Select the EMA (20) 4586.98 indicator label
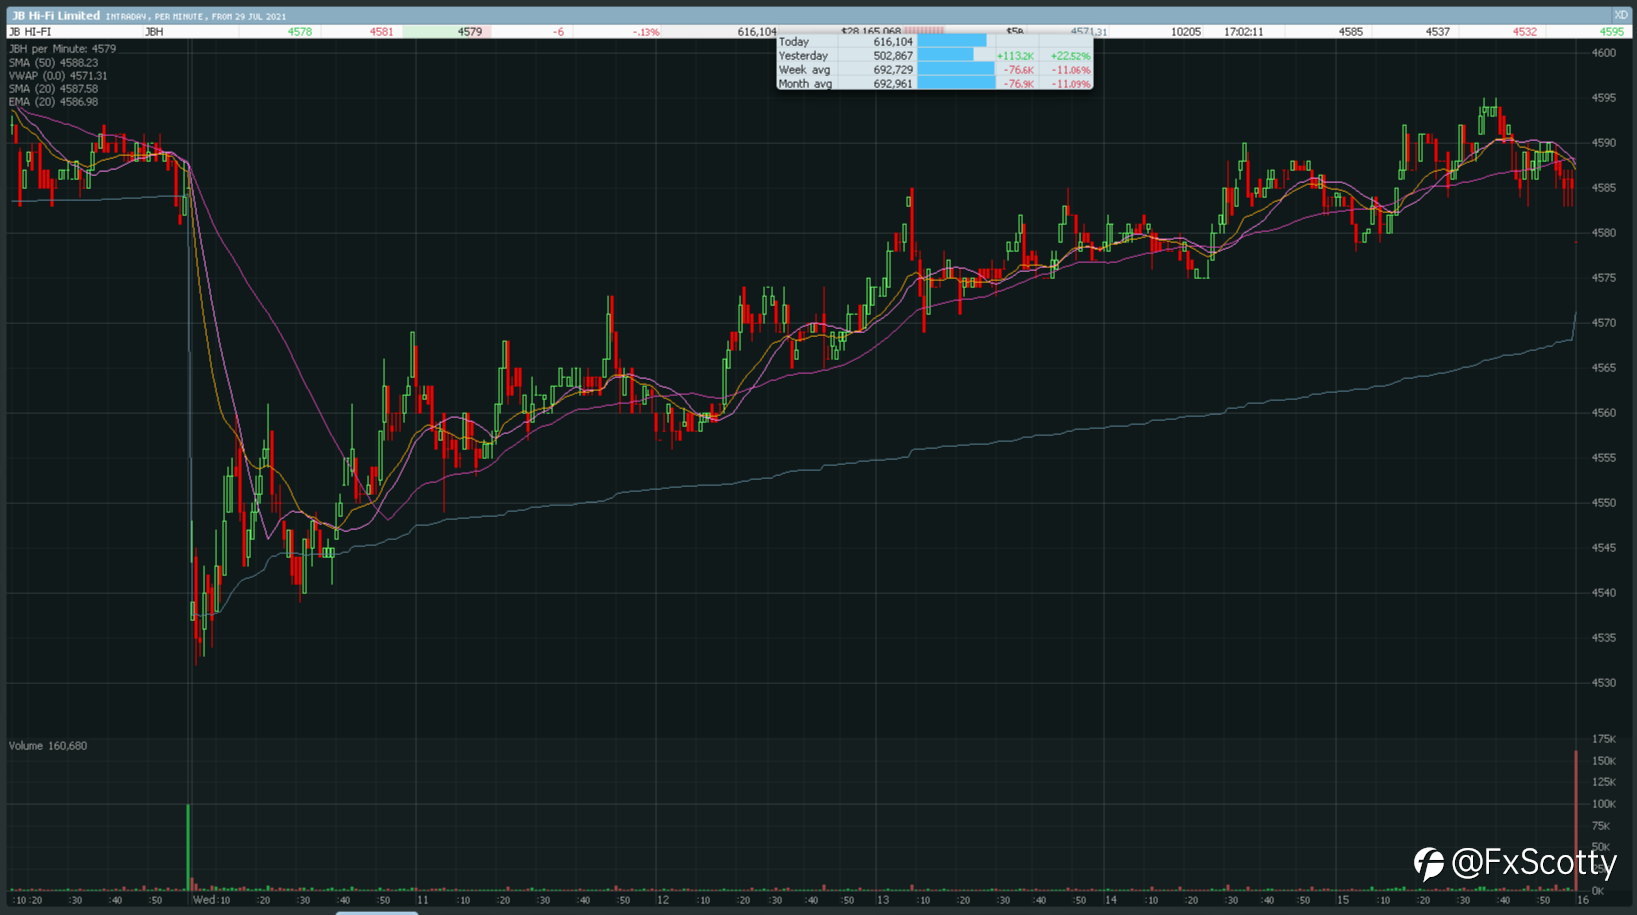 coord(54,102)
